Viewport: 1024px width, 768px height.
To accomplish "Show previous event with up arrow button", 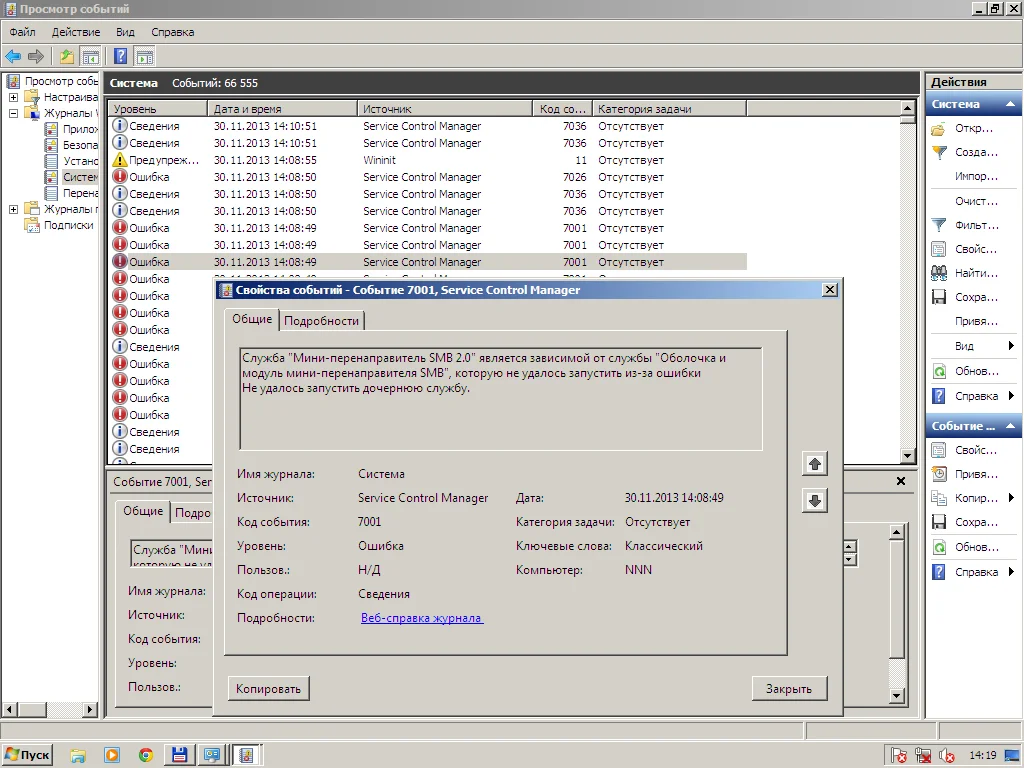I will [x=815, y=464].
